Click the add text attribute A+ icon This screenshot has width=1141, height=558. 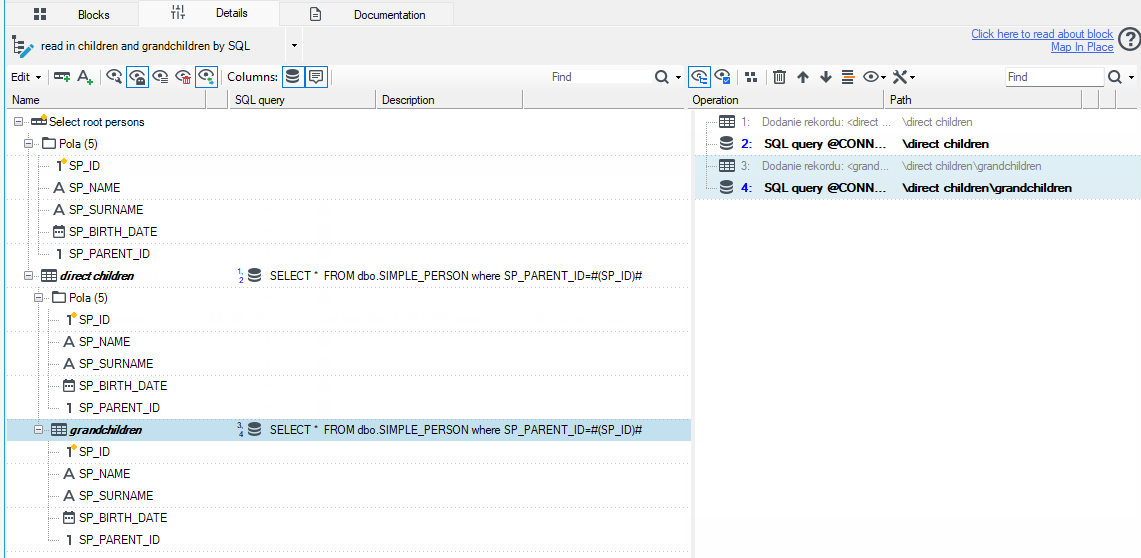(x=85, y=76)
